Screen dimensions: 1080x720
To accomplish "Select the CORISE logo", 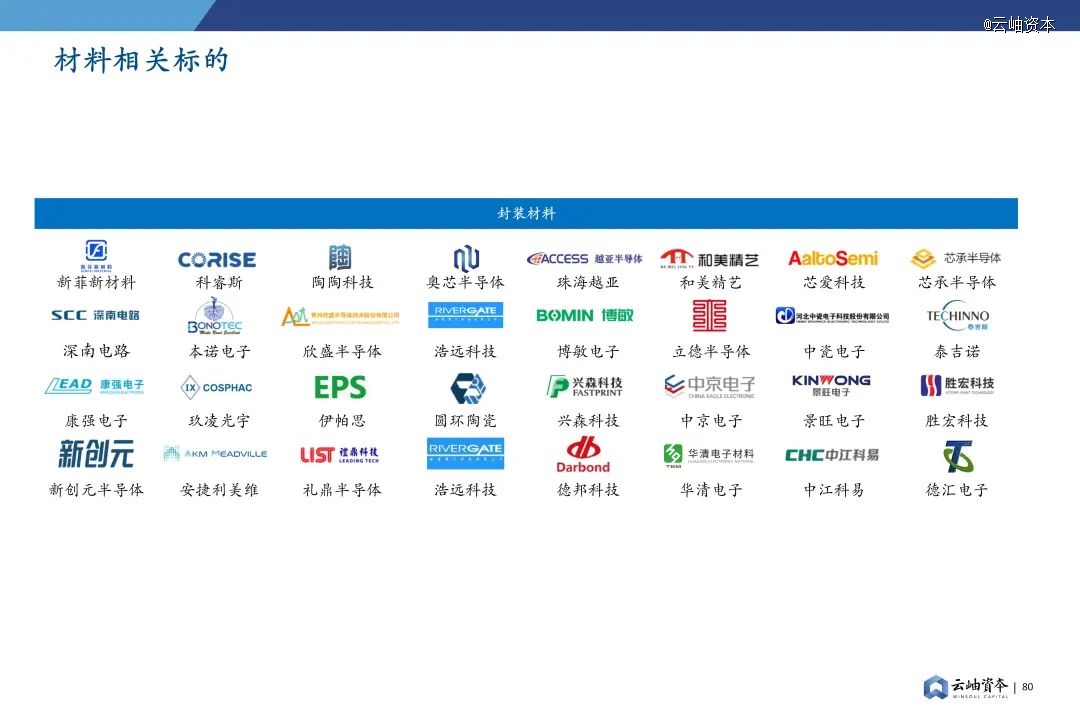I will (x=217, y=260).
